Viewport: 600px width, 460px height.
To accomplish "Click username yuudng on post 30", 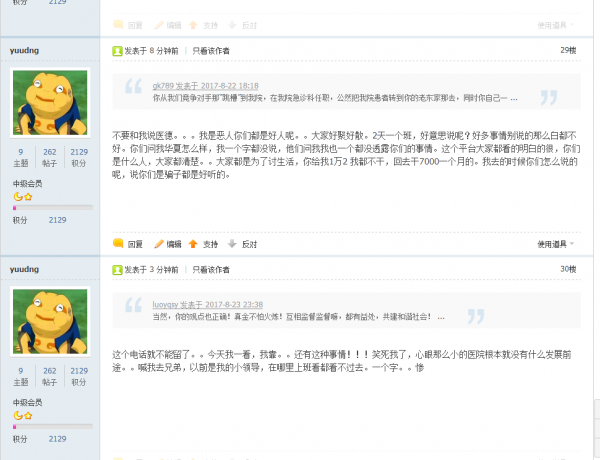I will pos(24,269).
